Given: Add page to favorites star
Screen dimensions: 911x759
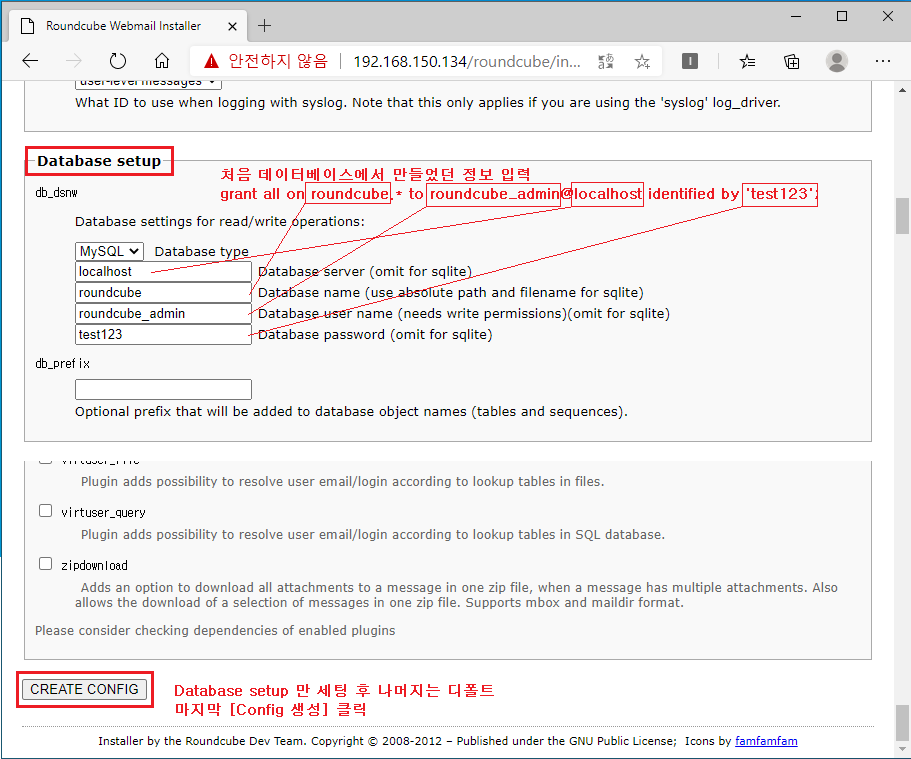Looking at the screenshot, I should tap(642, 61).
